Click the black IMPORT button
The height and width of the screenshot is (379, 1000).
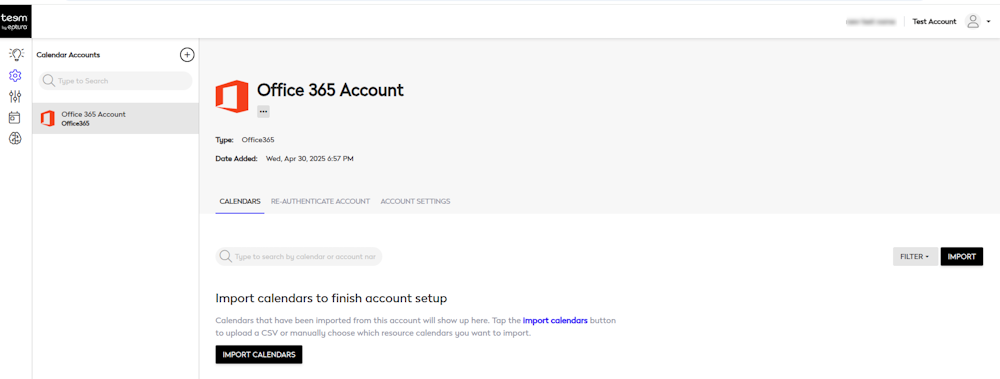(x=962, y=256)
